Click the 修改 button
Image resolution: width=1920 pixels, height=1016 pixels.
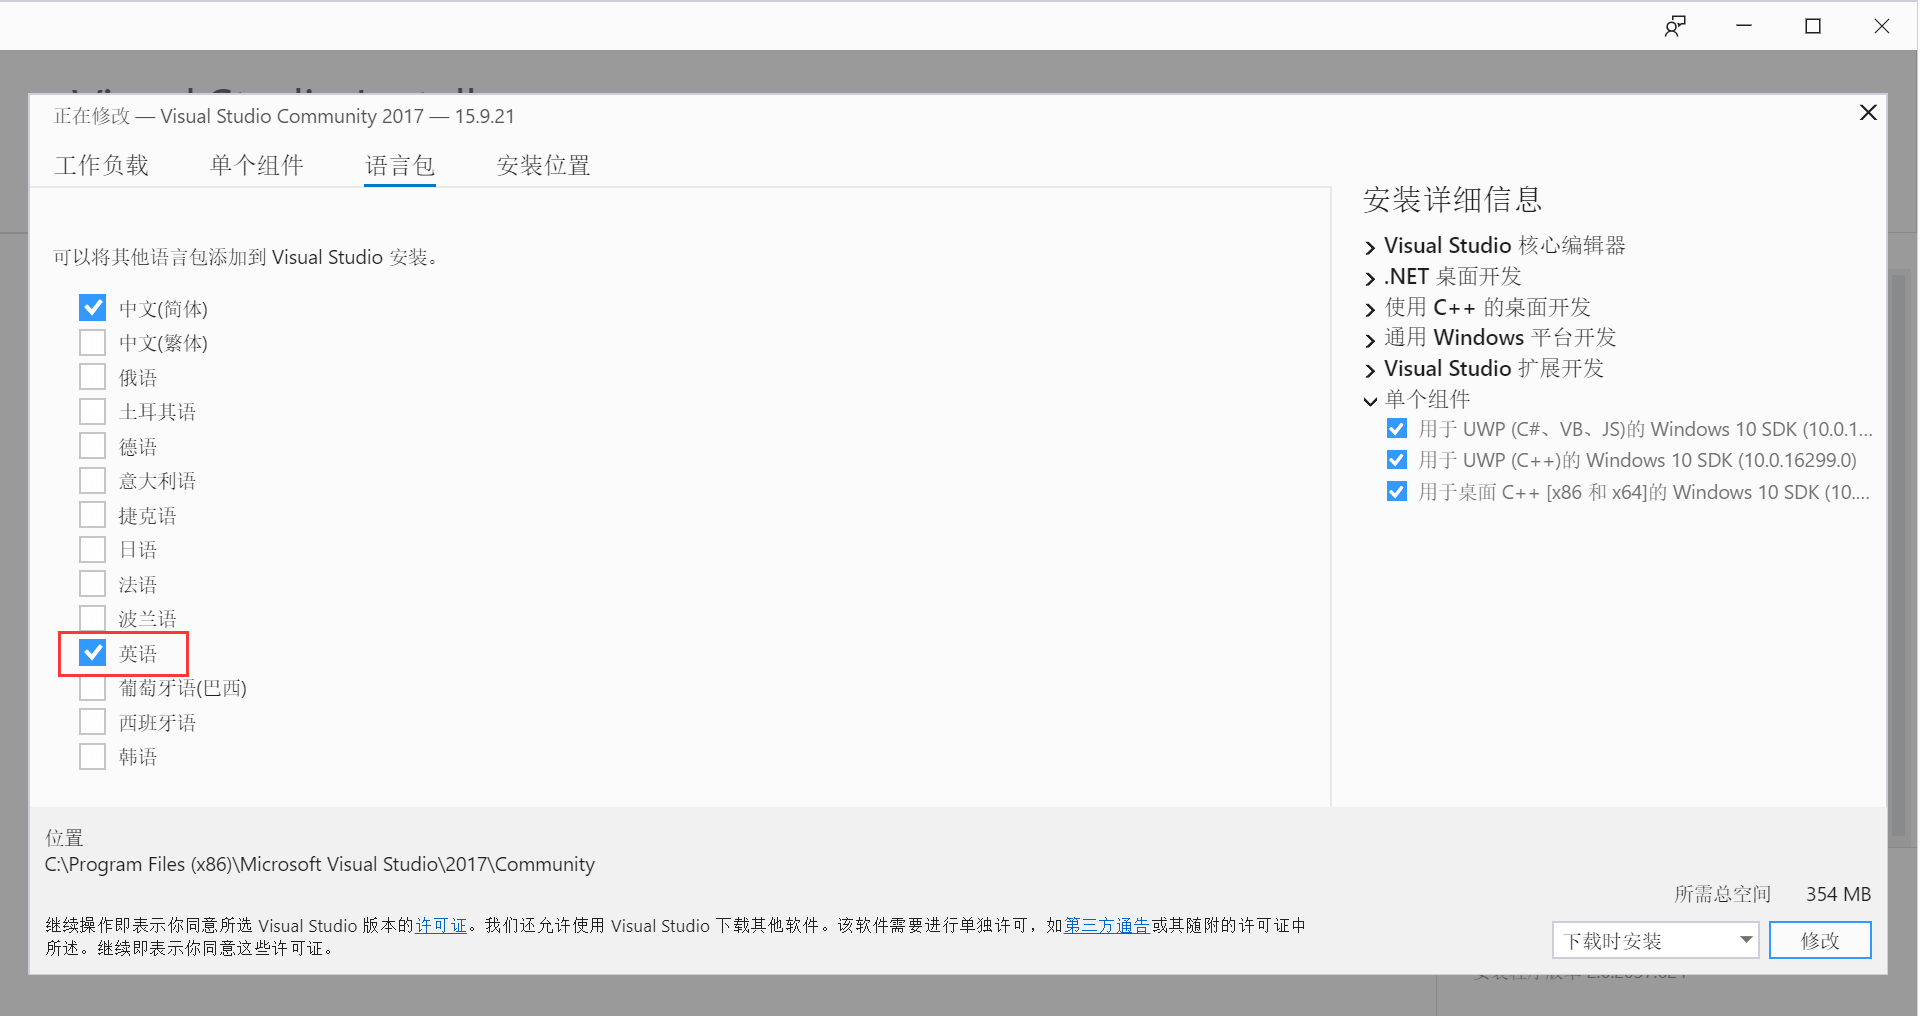pos(1820,940)
